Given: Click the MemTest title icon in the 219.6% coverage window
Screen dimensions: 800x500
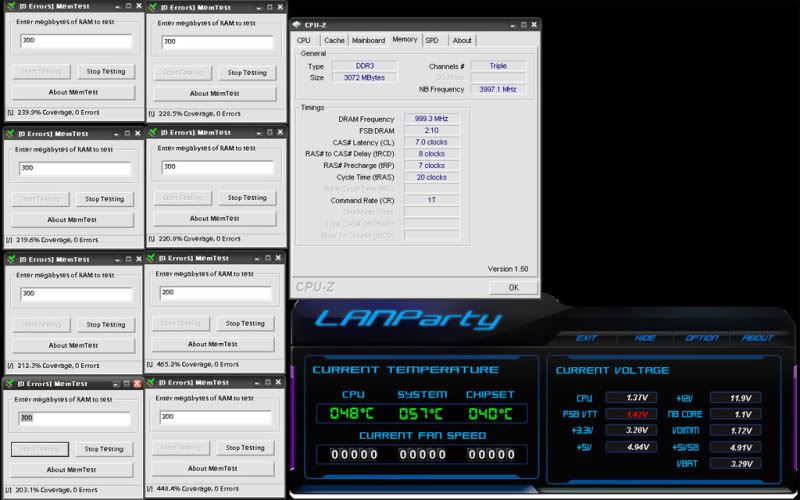Looking at the screenshot, I should (x=10, y=134).
